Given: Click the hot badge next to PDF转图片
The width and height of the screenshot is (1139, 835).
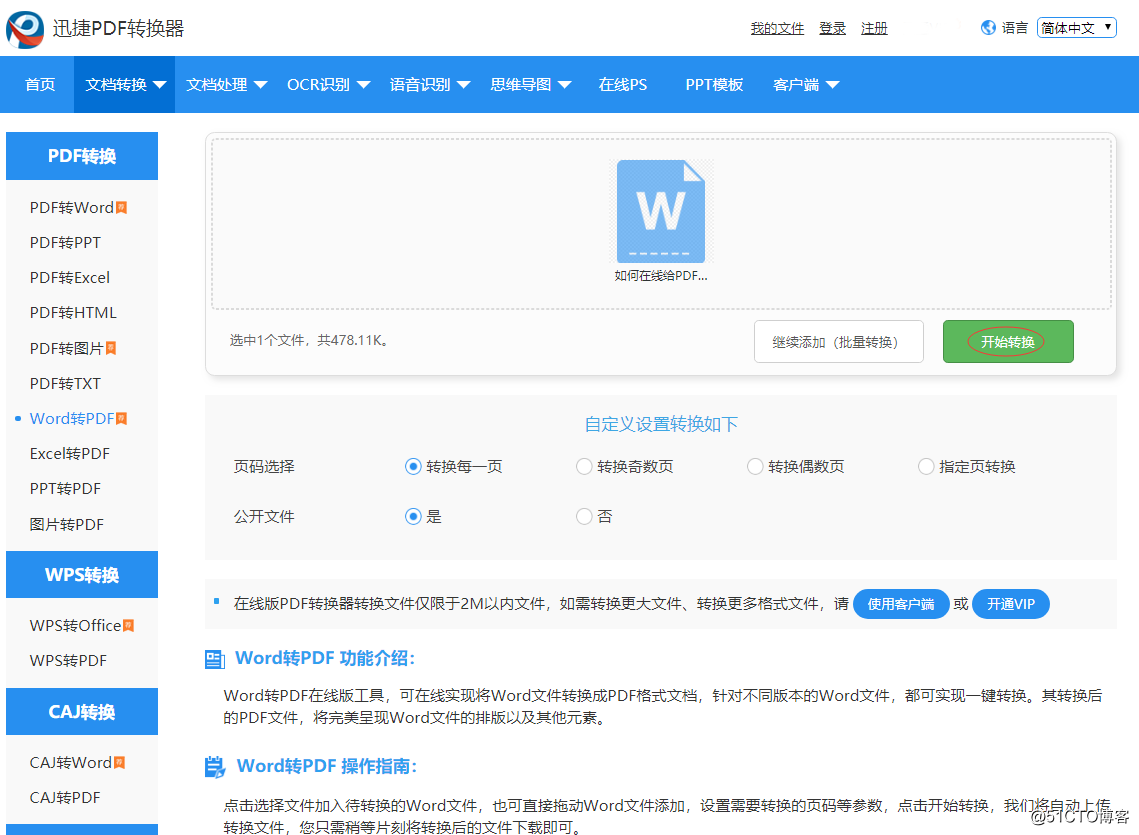Looking at the screenshot, I should [111, 348].
